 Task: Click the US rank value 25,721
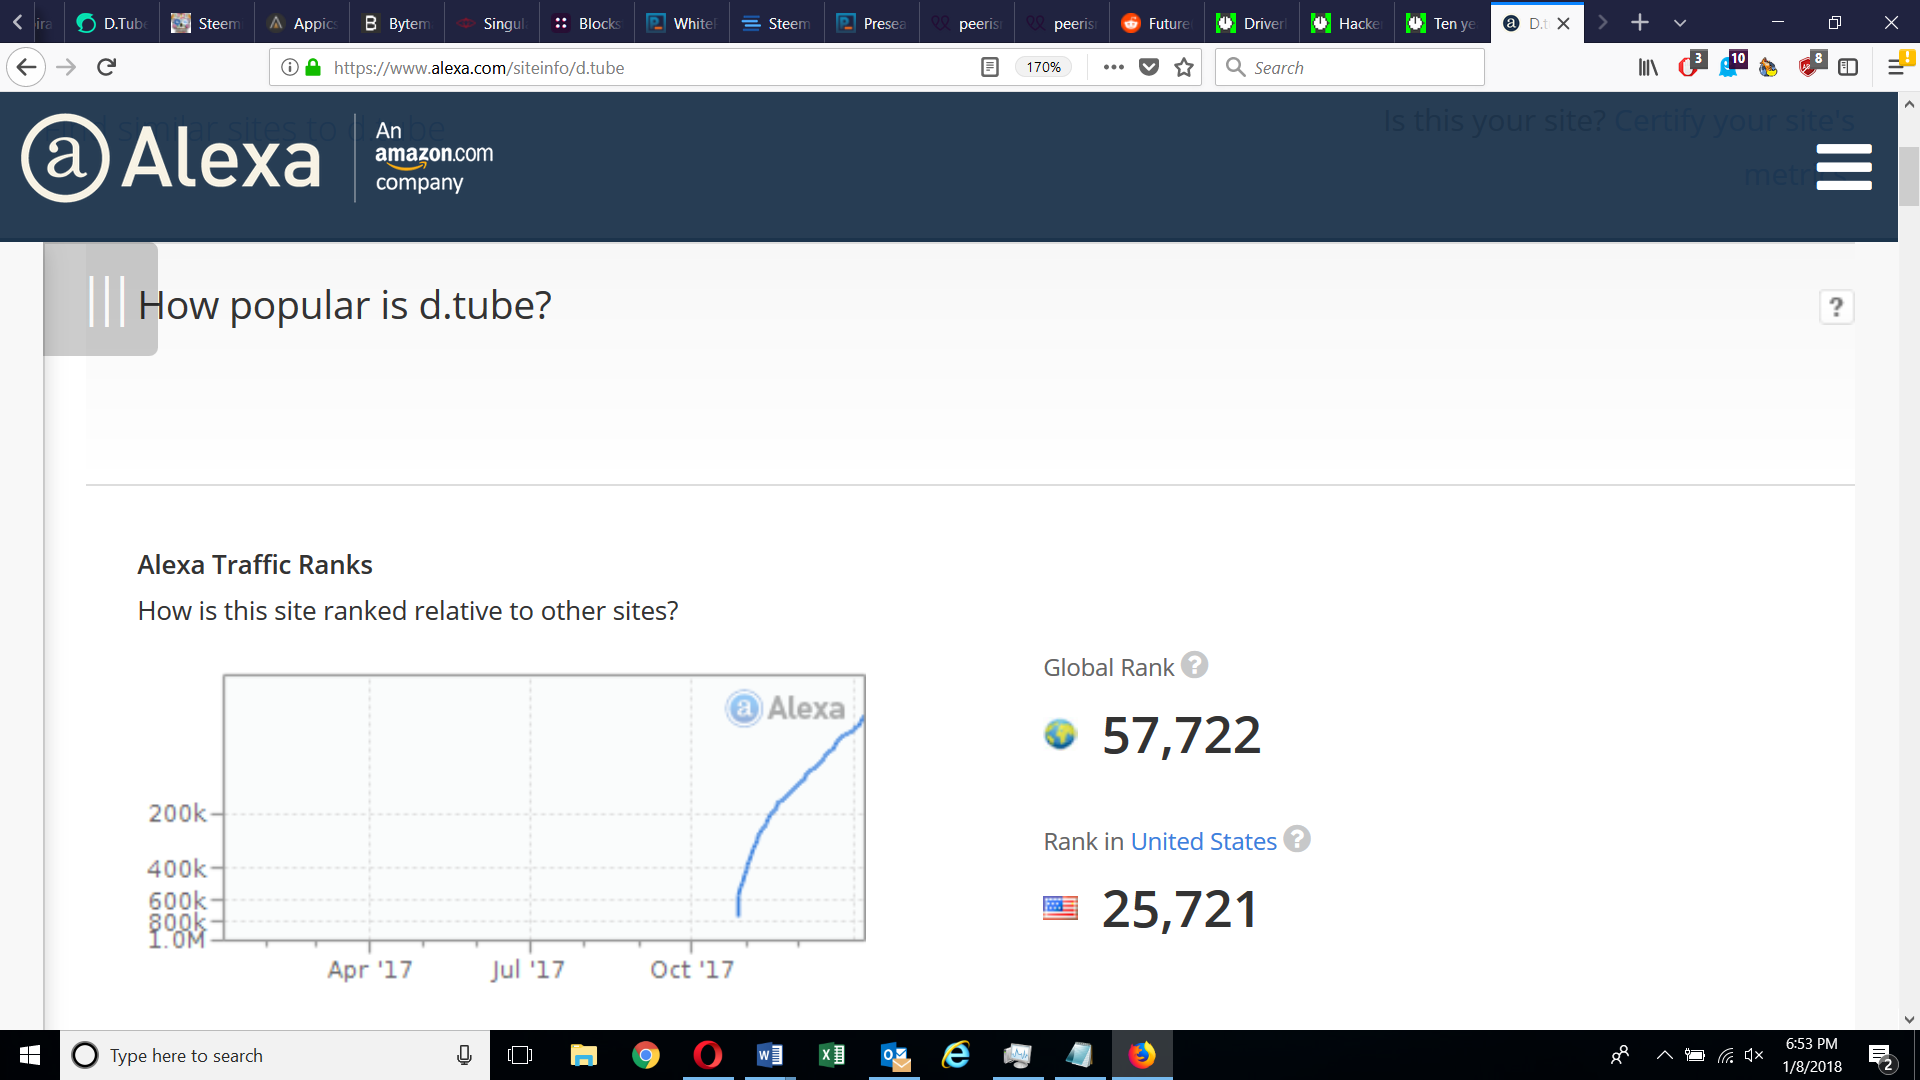[x=1180, y=909]
